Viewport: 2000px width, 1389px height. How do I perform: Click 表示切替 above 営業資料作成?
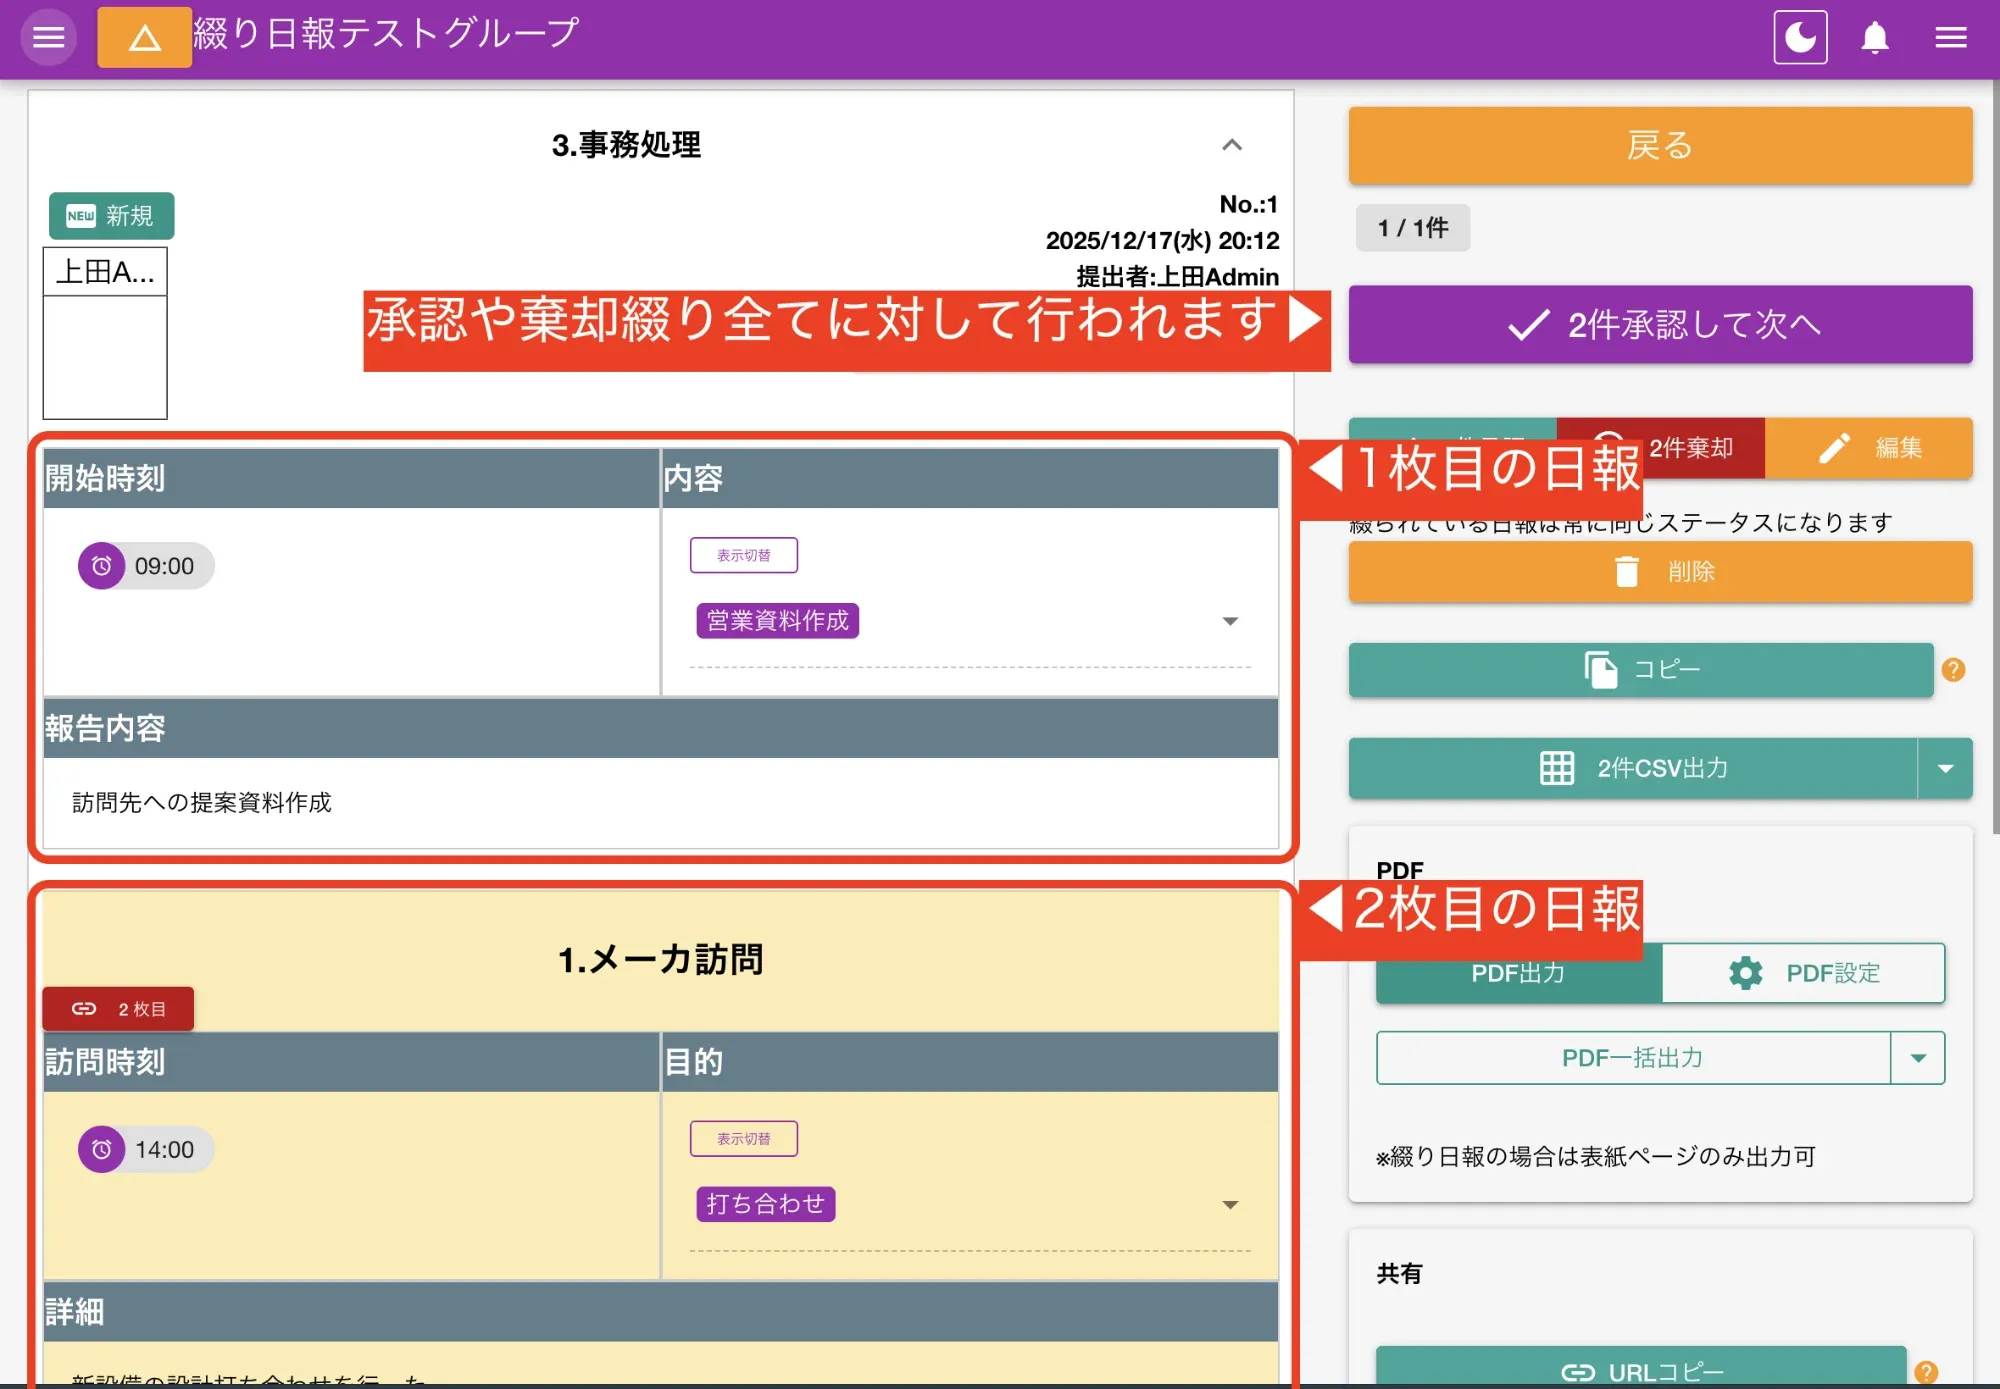click(743, 554)
